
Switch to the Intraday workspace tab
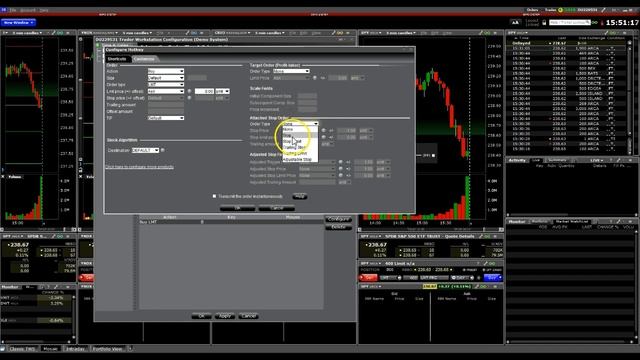(76, 349)
